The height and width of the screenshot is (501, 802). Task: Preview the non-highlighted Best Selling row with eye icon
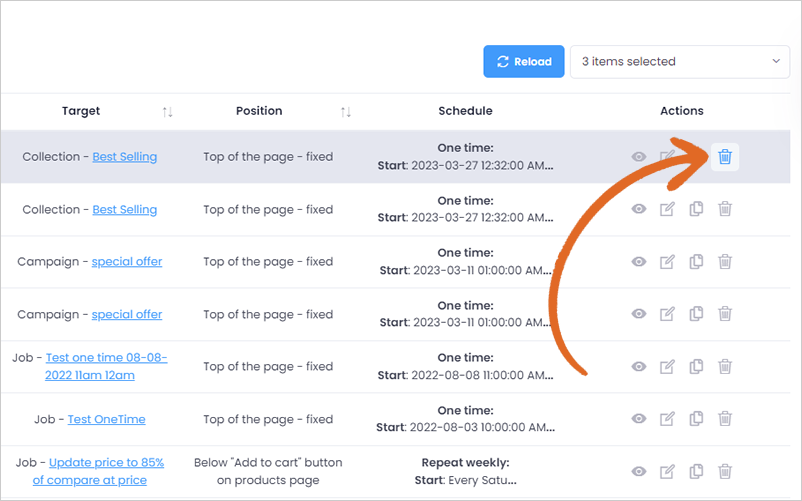click(639, 209)
